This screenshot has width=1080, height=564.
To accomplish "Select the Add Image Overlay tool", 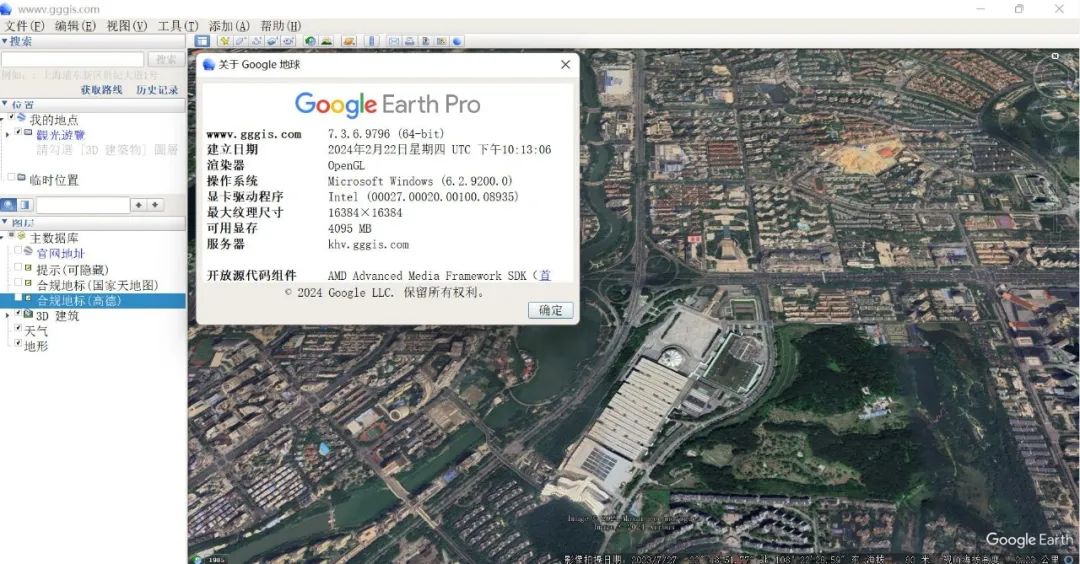I will coord(272,41).
